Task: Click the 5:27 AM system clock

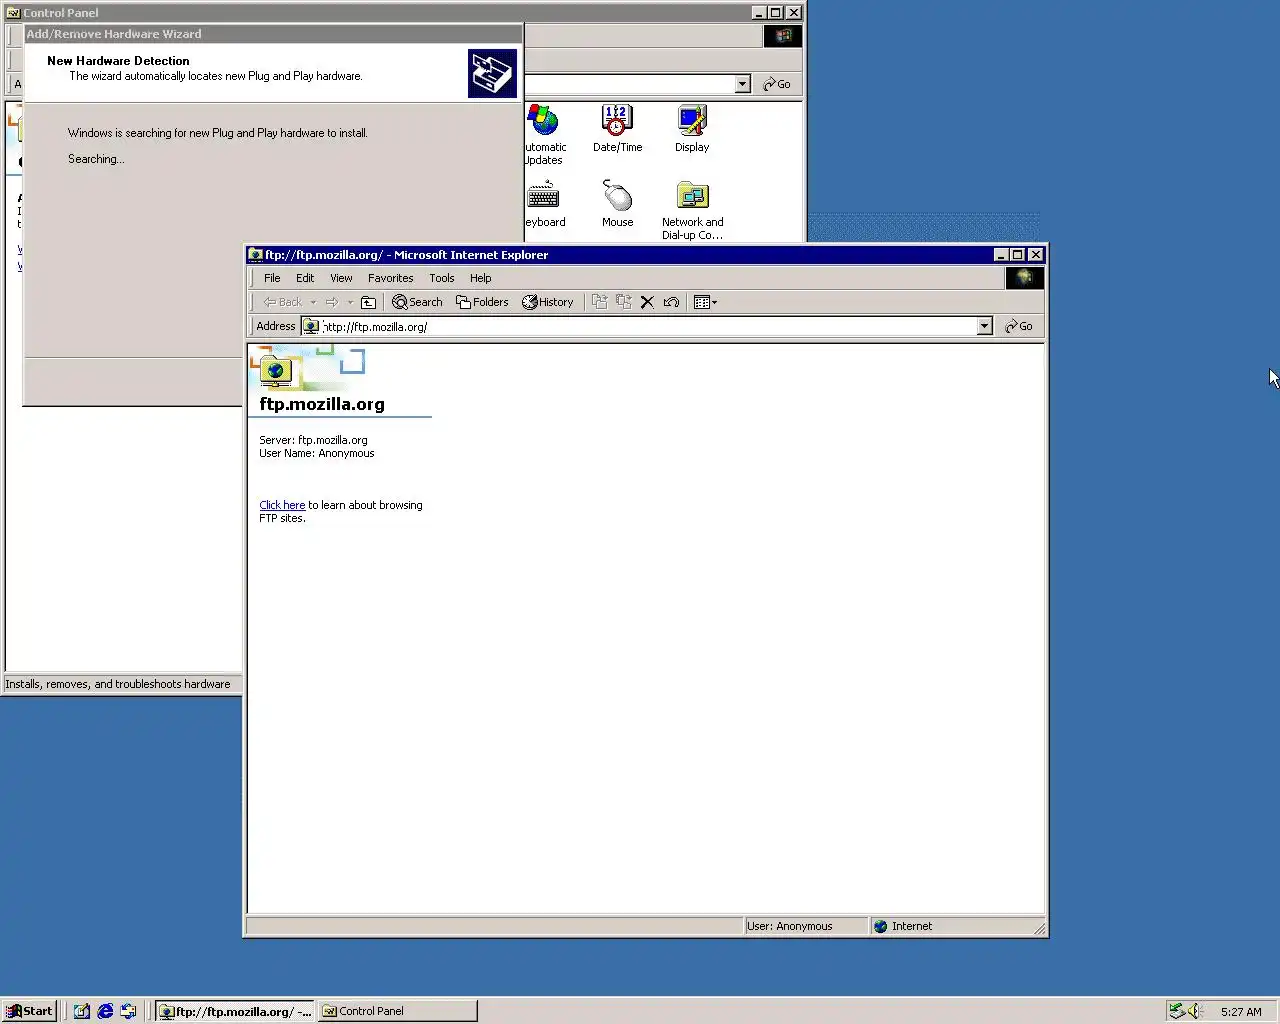Action: 1241,1012
